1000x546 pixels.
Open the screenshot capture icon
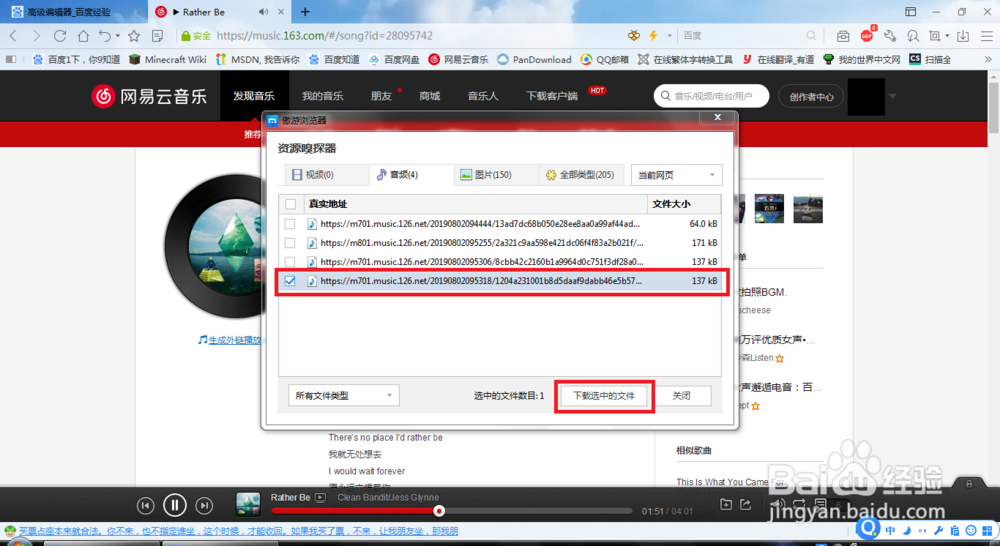(934, 36)
